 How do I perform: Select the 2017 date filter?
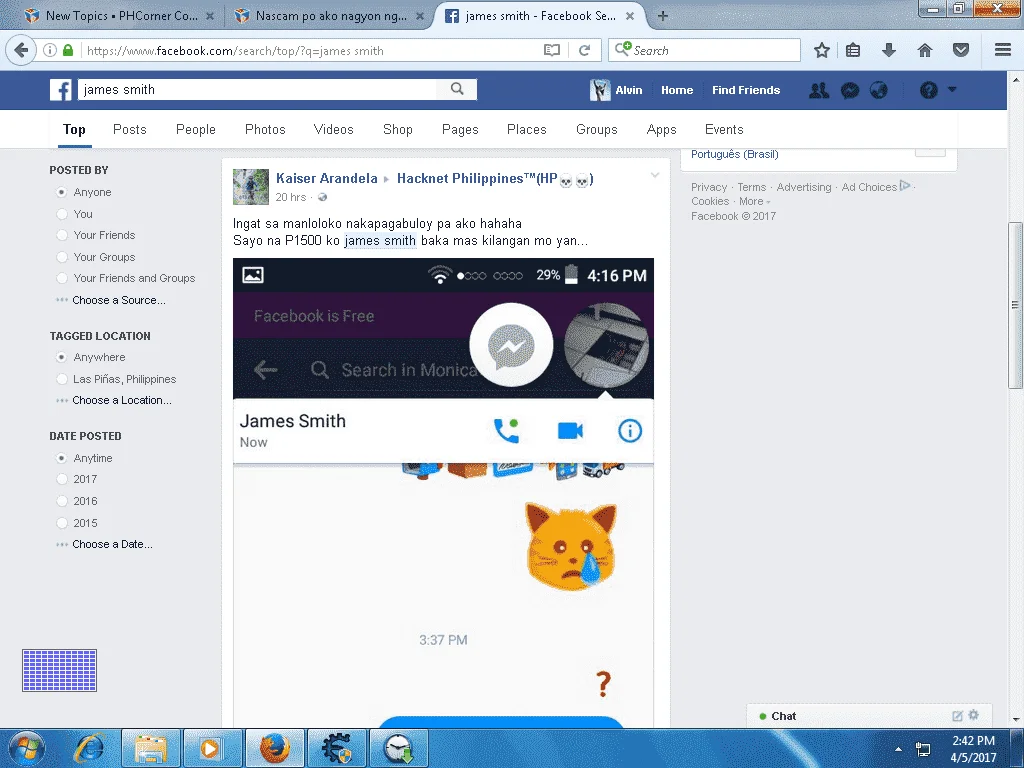pos(61,479)
